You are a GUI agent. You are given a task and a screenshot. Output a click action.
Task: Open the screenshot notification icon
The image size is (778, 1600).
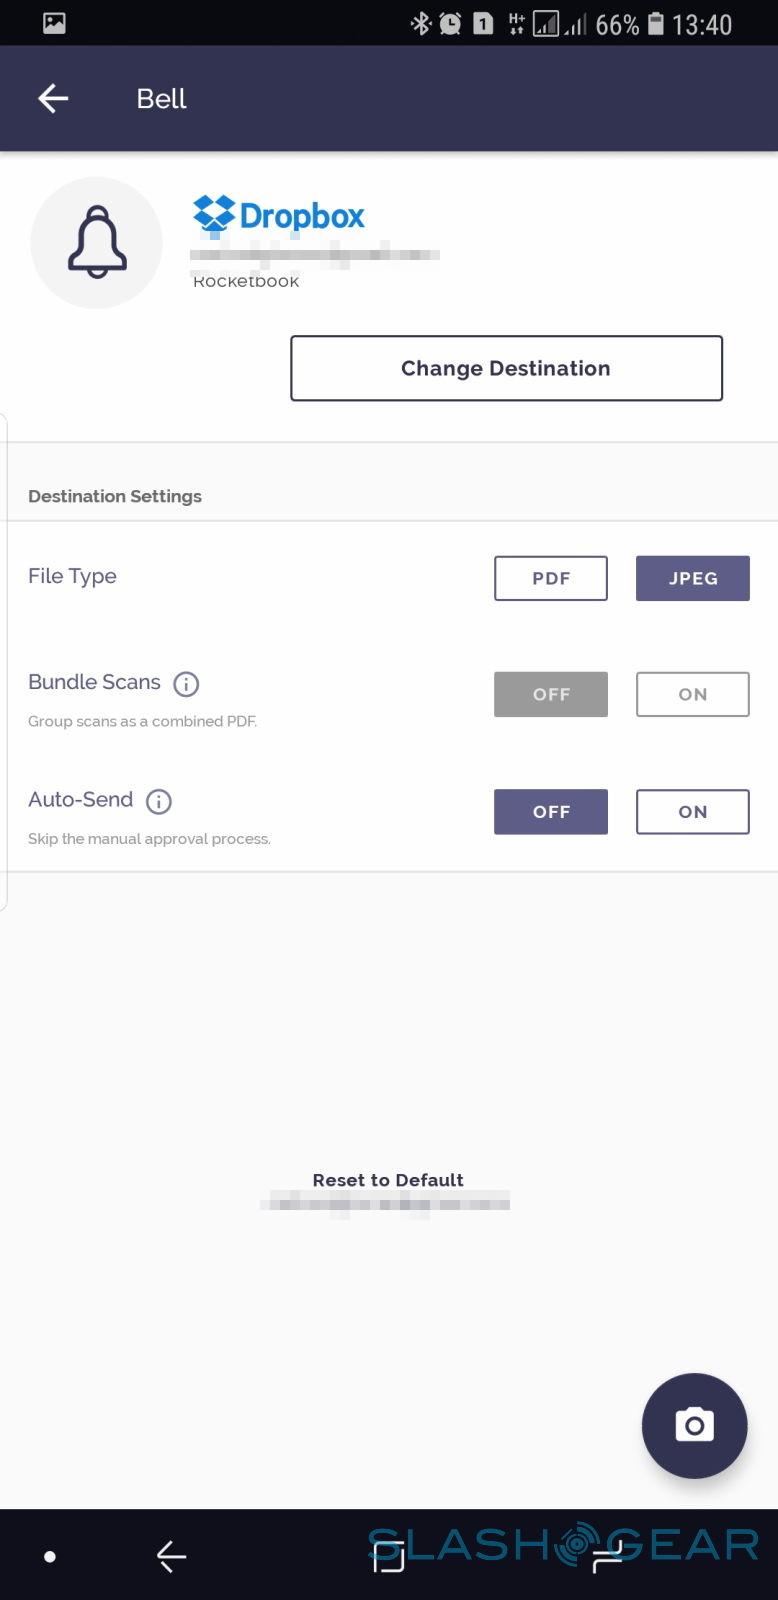[55, 24]
